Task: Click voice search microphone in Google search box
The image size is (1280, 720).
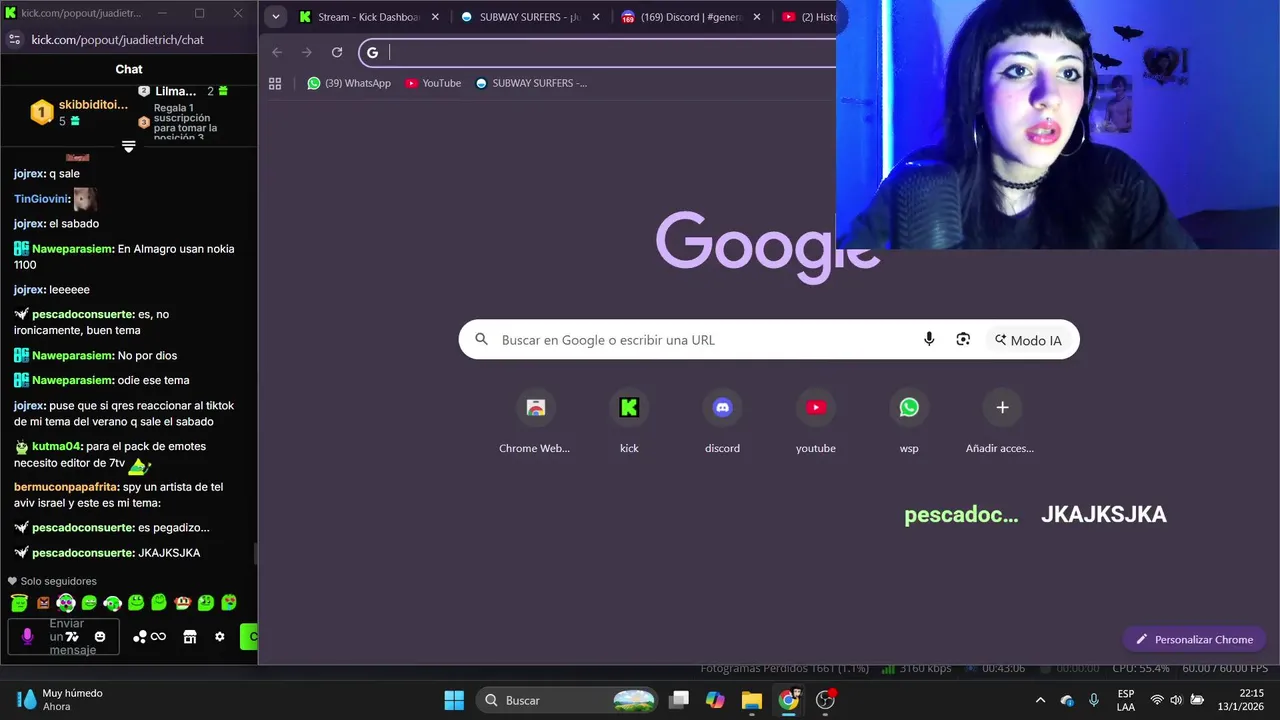Action: pos(929,340)
